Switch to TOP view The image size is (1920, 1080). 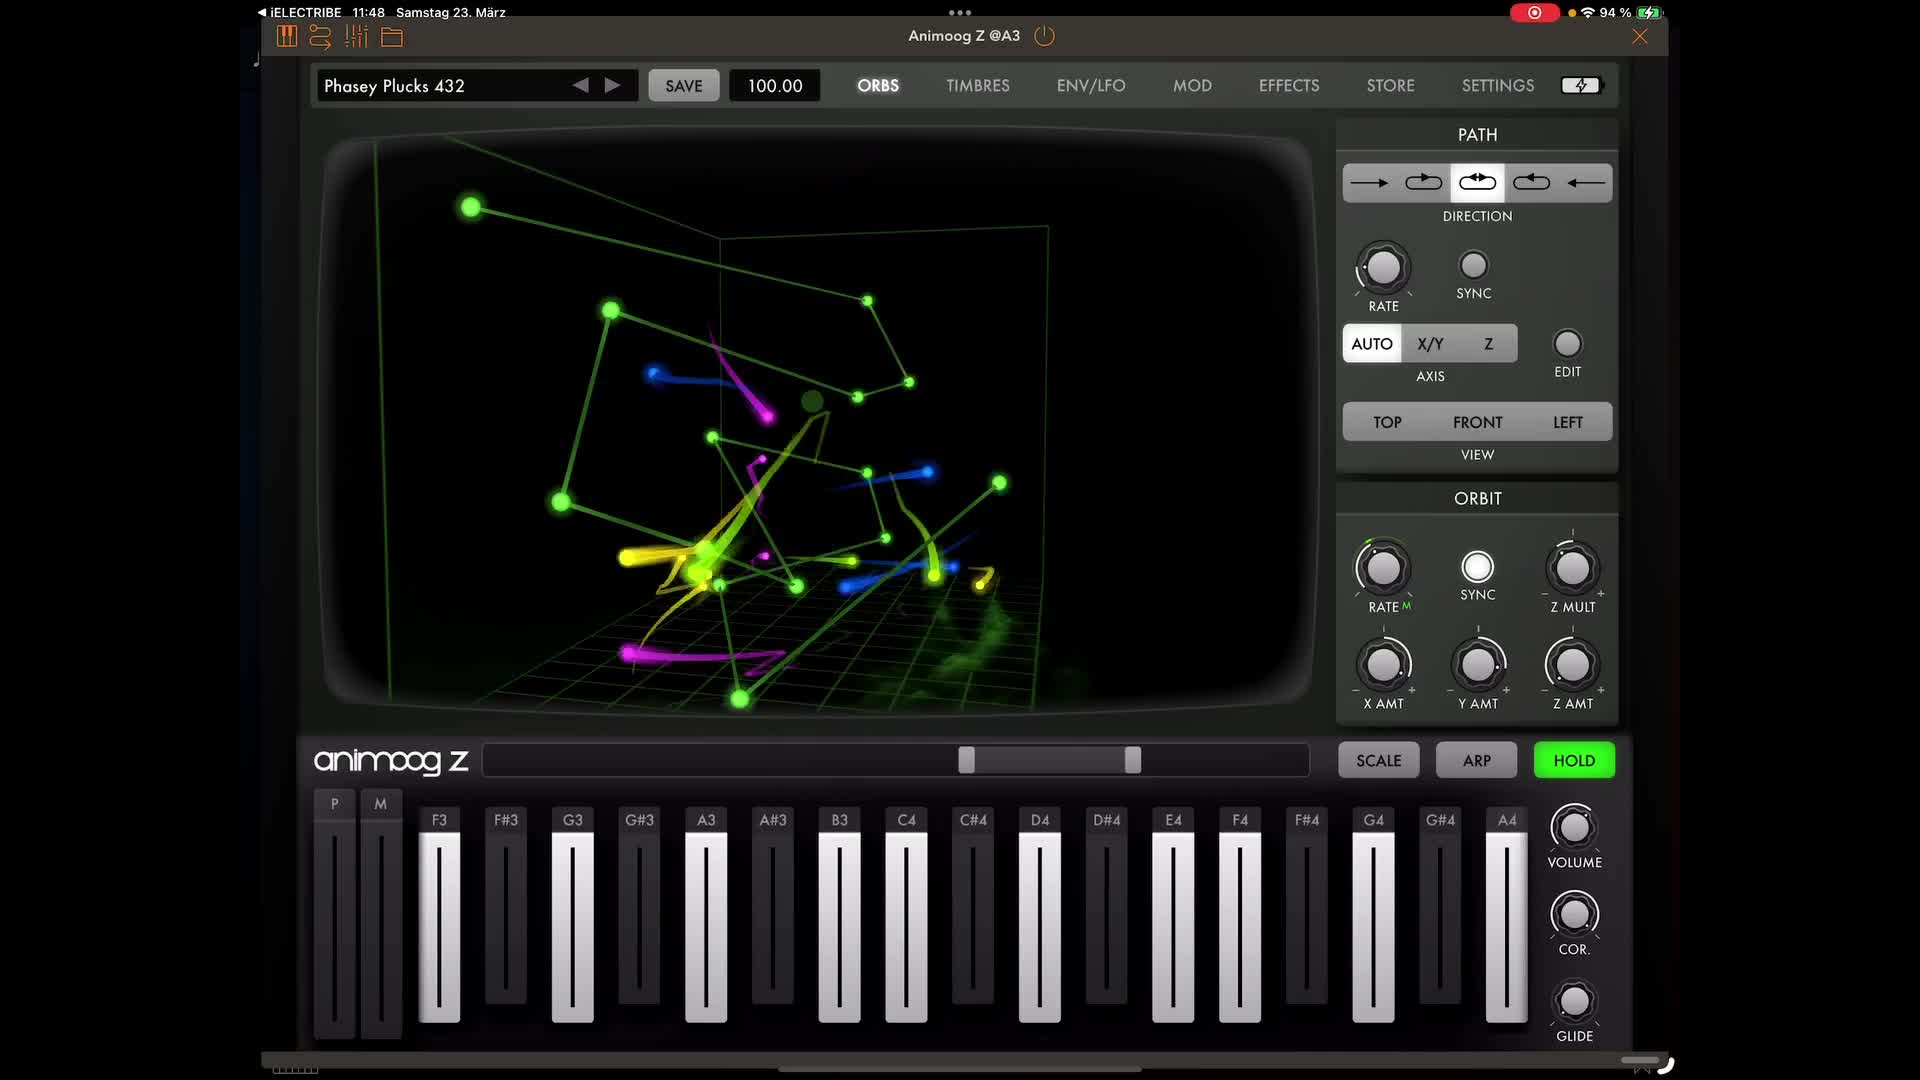click(1387, 422)
